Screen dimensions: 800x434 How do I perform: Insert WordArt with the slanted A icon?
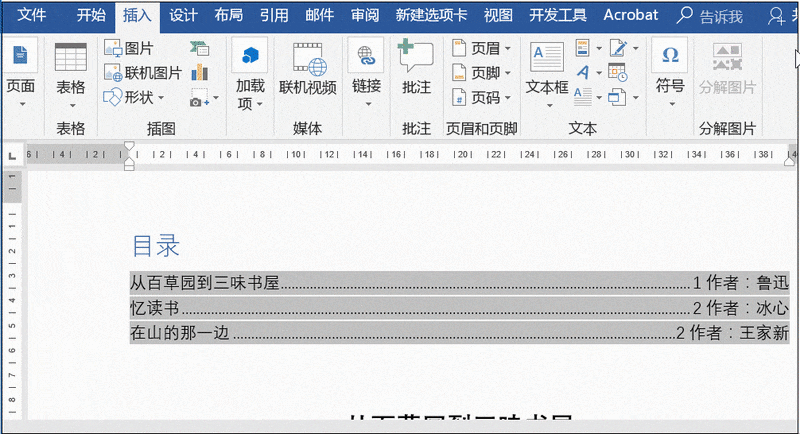(x=583, y=72)
